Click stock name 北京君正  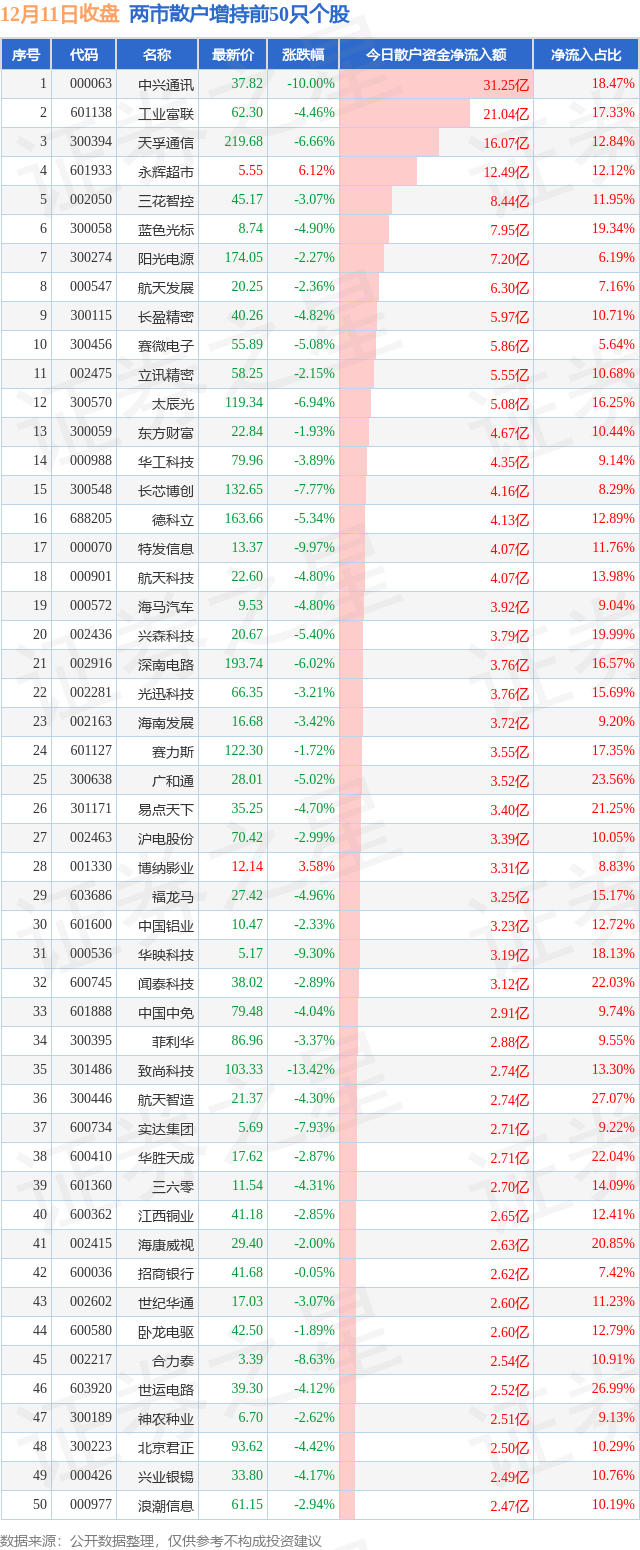(166, 1447)
